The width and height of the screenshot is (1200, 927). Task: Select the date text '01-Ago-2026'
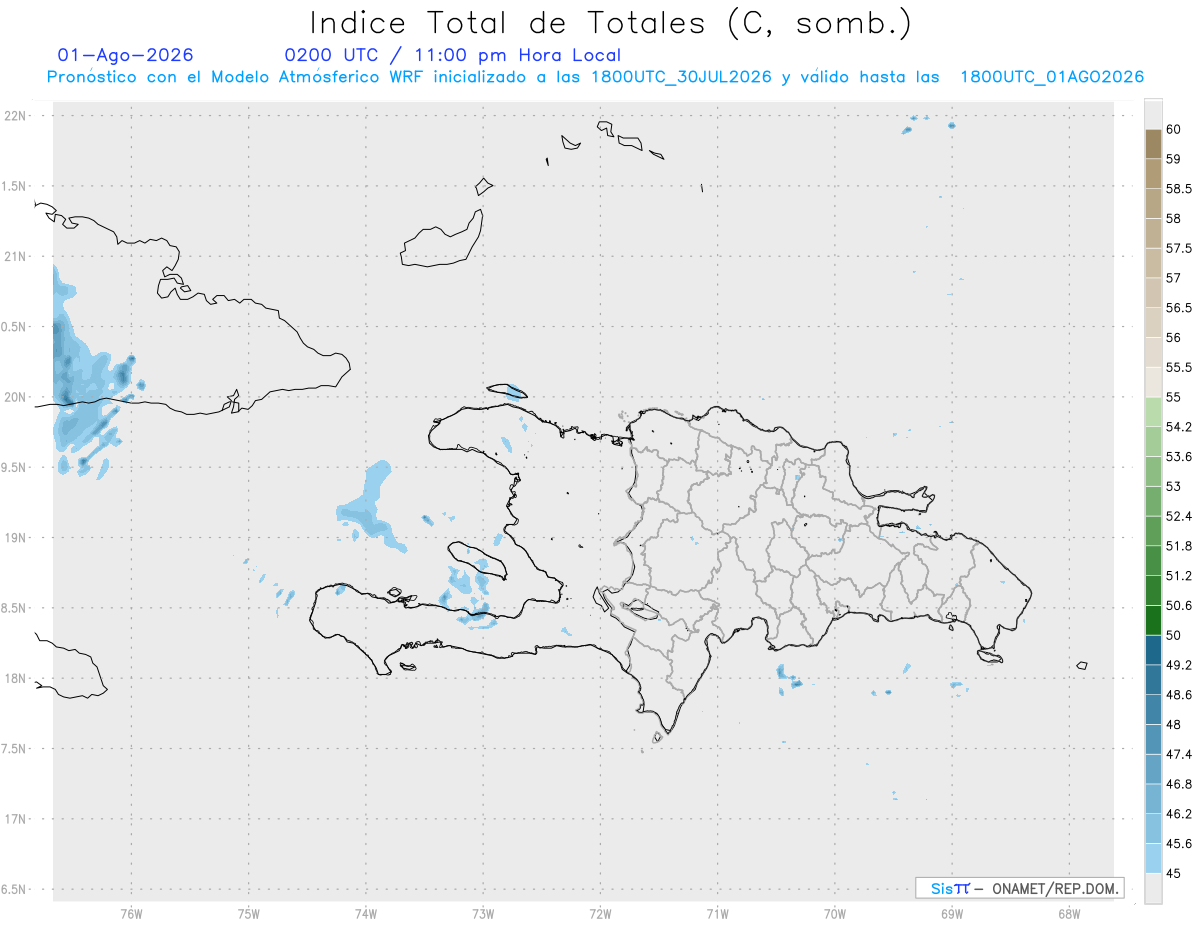click(126, 55)
